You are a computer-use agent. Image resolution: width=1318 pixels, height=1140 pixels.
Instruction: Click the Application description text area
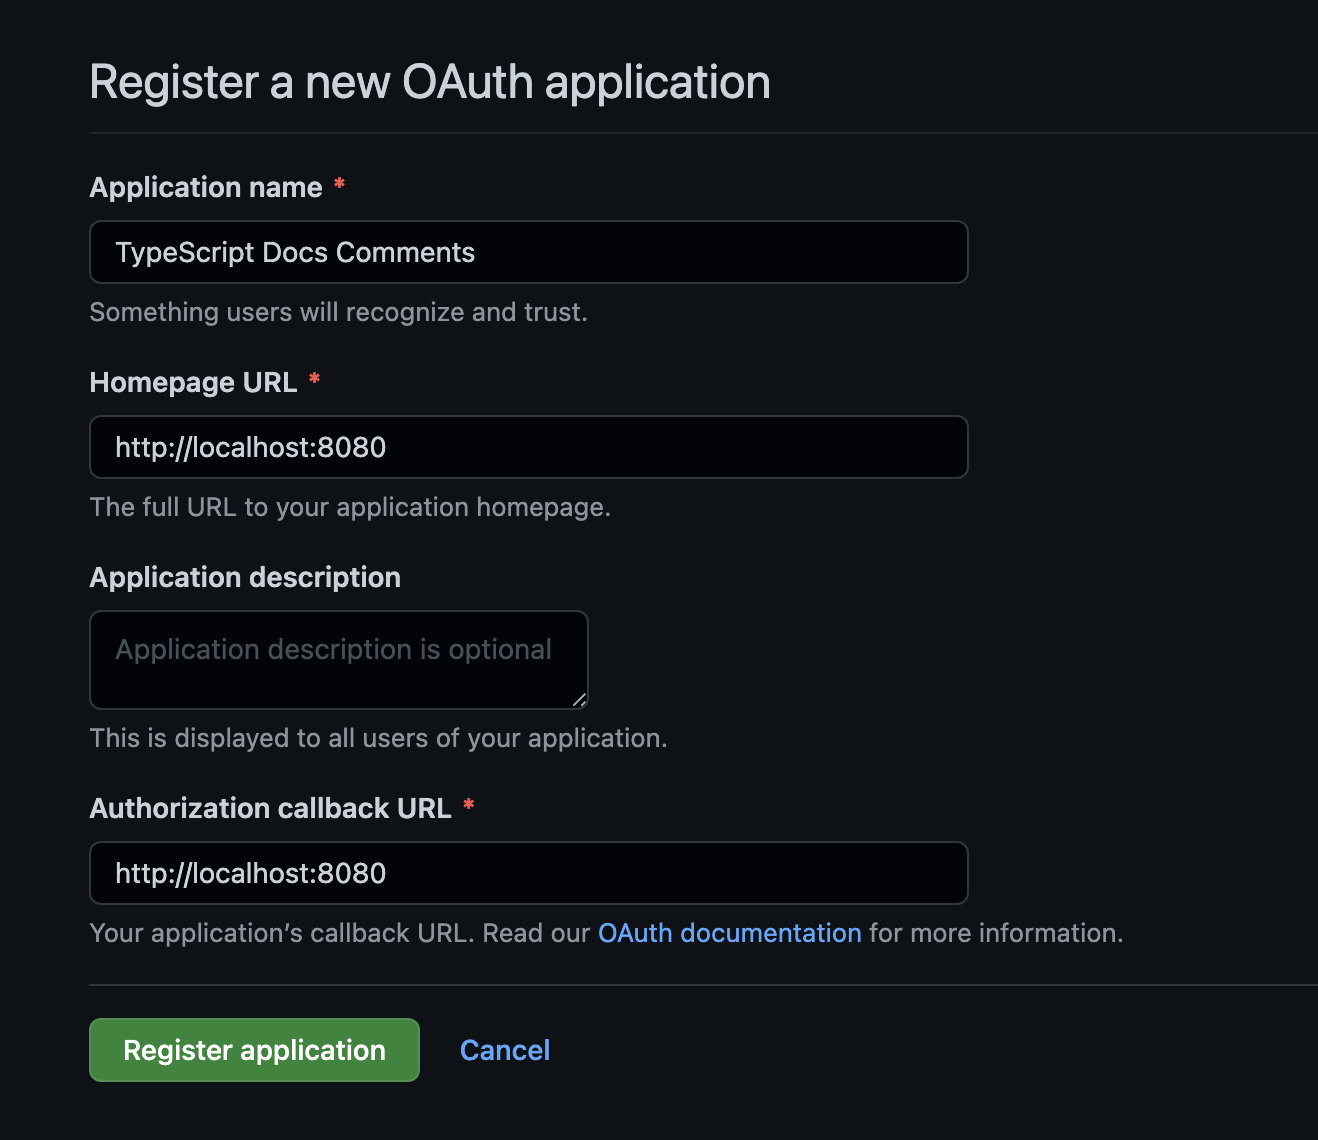pos(338,660)
